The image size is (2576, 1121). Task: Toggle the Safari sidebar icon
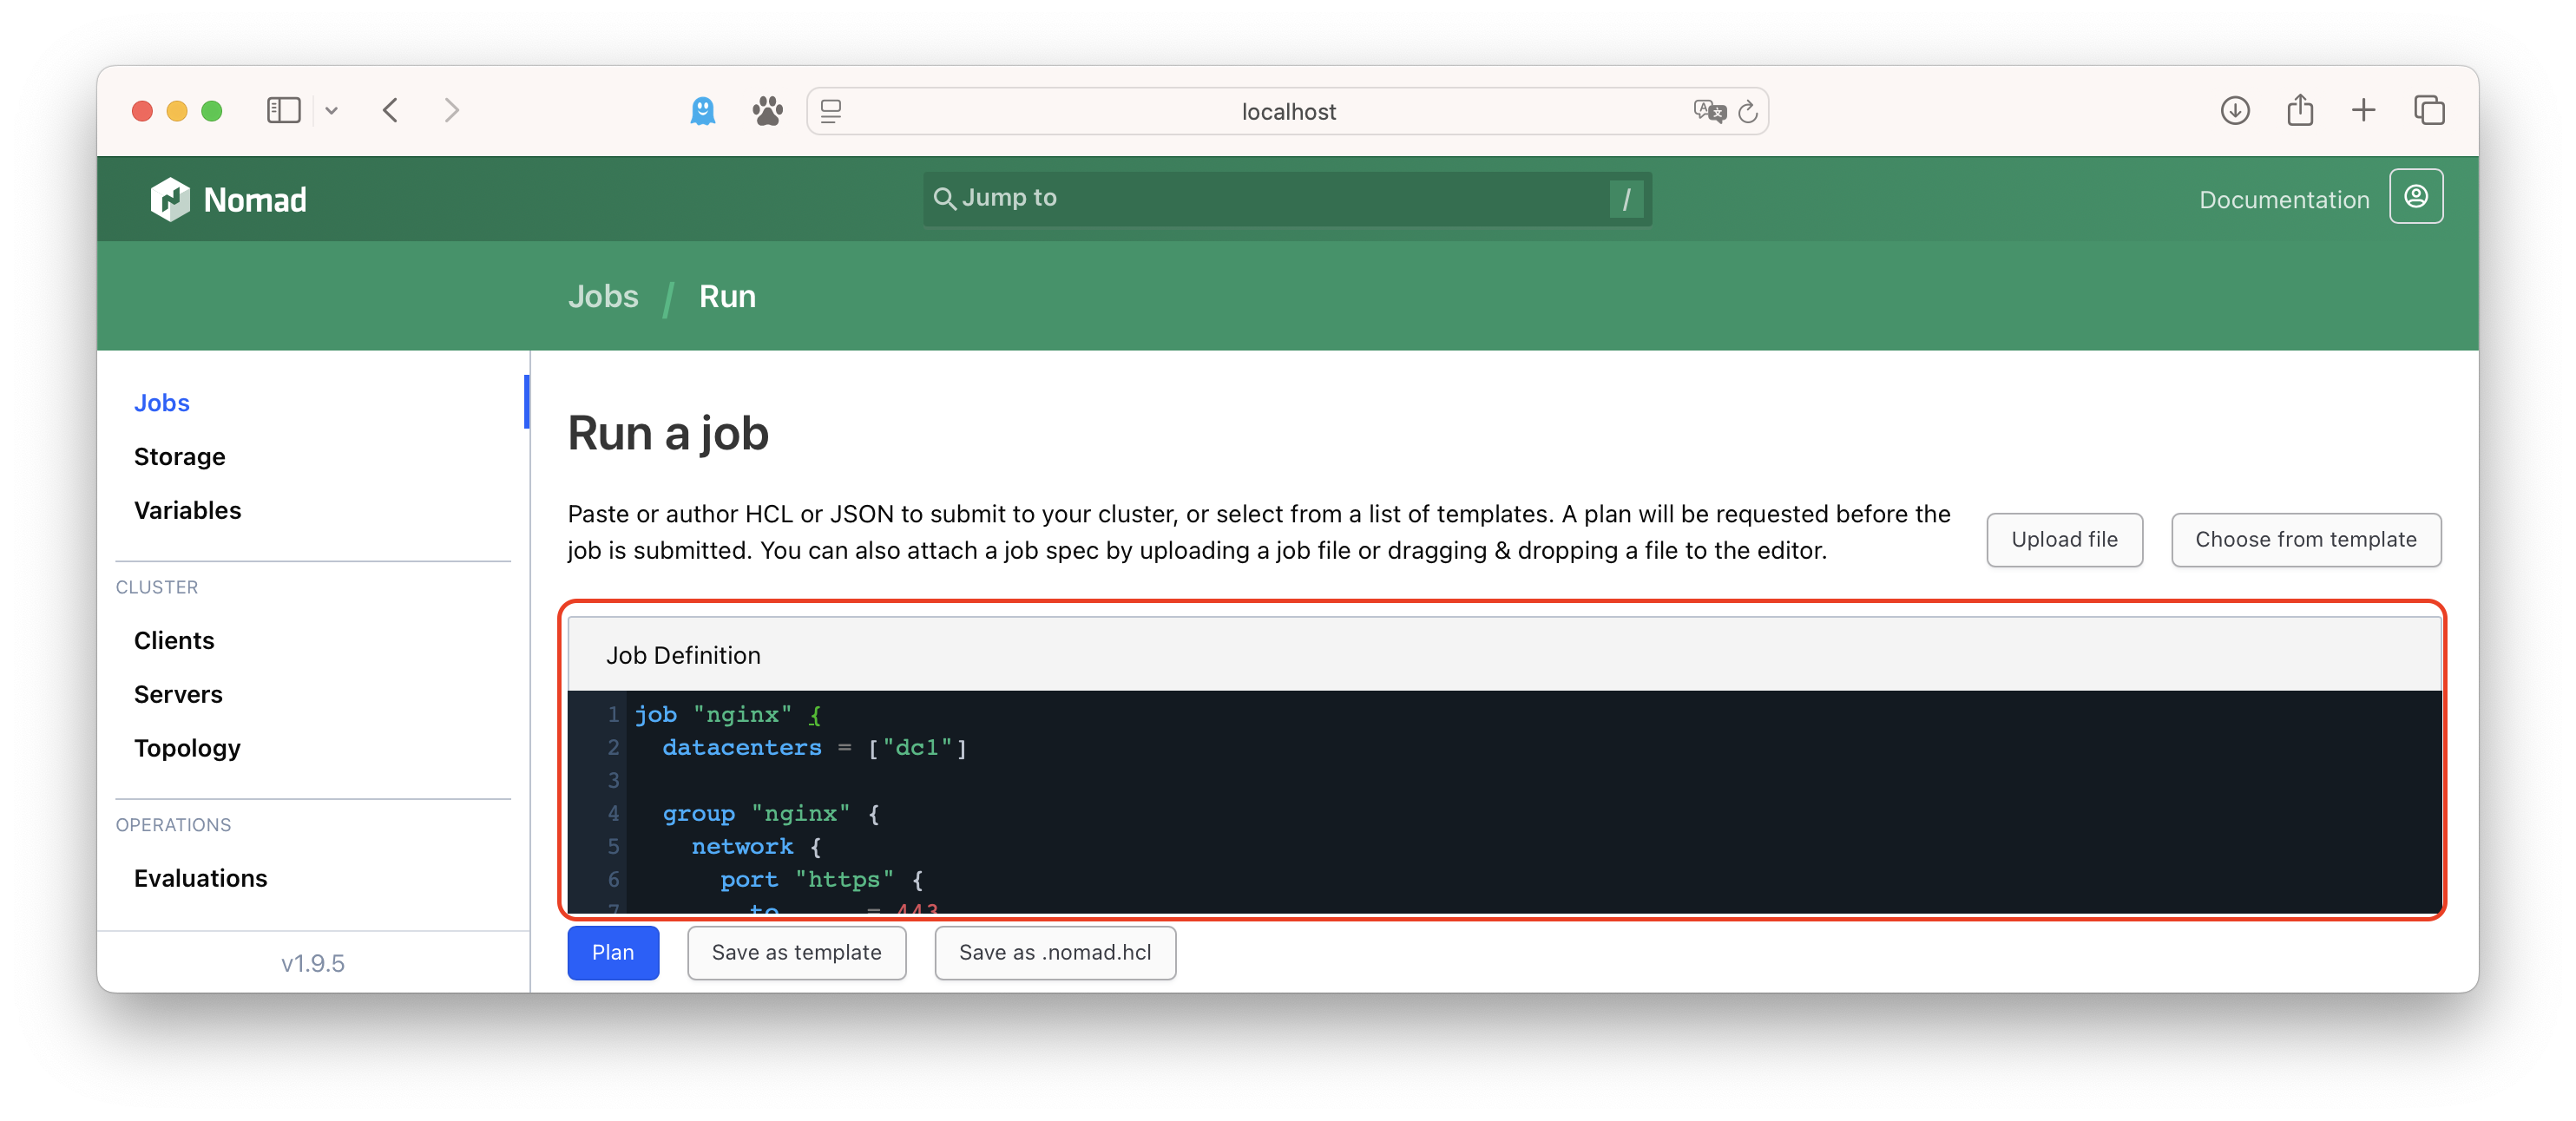click(x=283, y=110)
